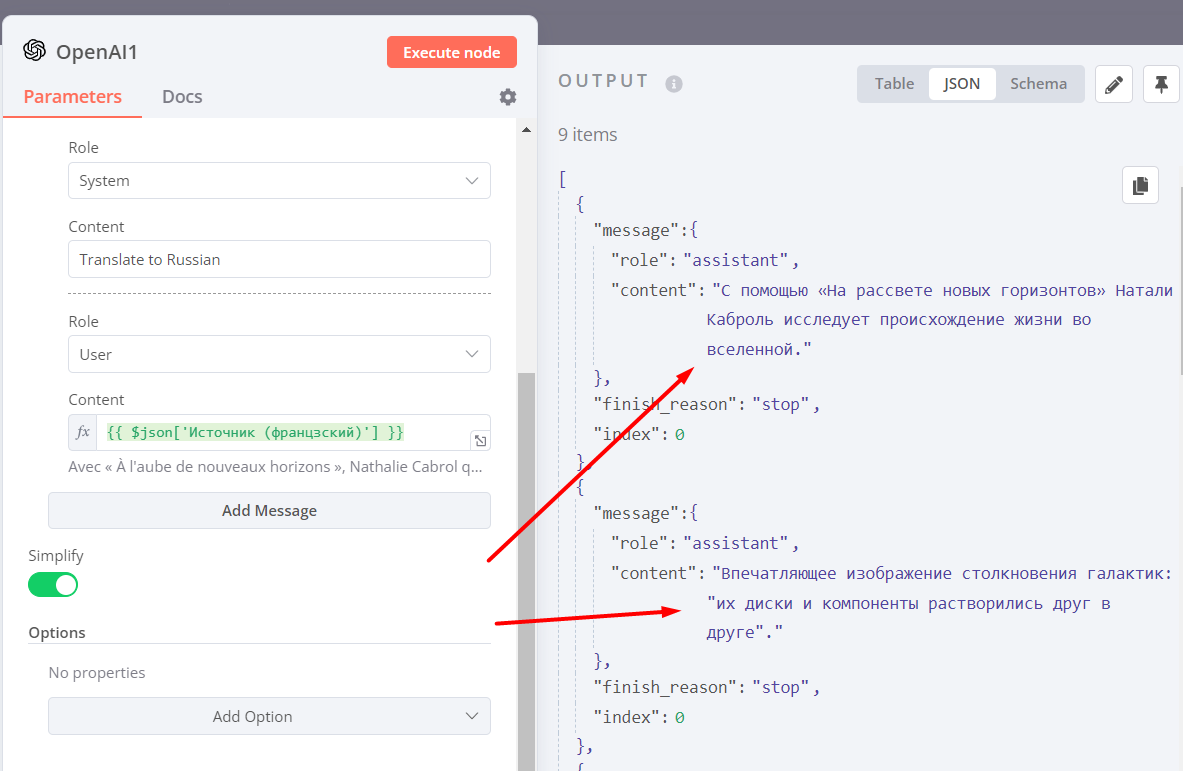
Task: Open the System role dropdown
Action: point(279,181)
